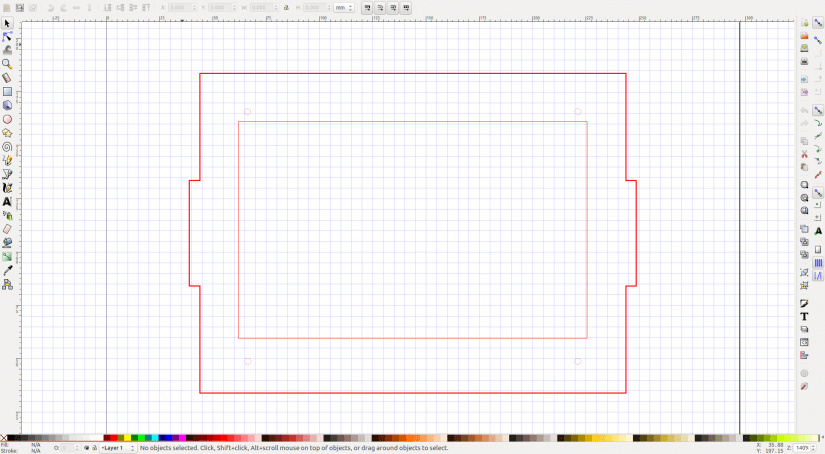Open Fill and Stroke dialog icon
Image resolution: width=825 pixels, height=454 pixels.
(804, 304)
